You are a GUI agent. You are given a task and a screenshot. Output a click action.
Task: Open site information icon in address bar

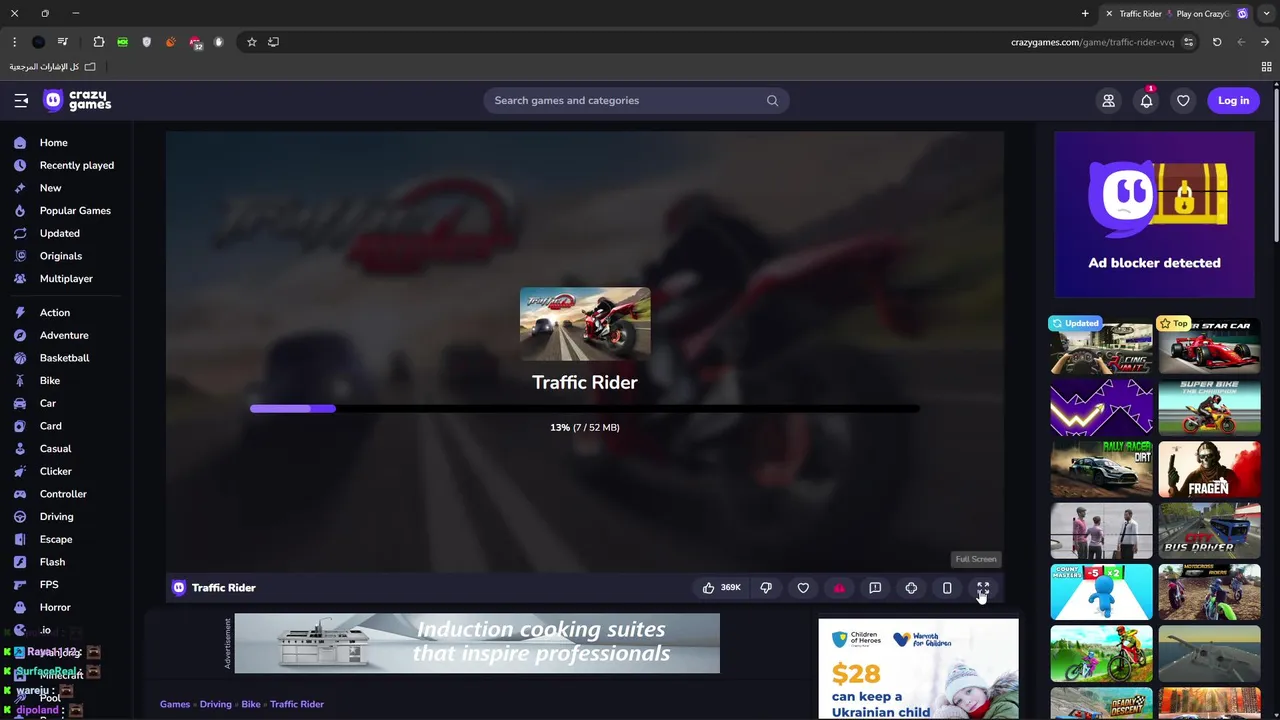pos(1188,42)
